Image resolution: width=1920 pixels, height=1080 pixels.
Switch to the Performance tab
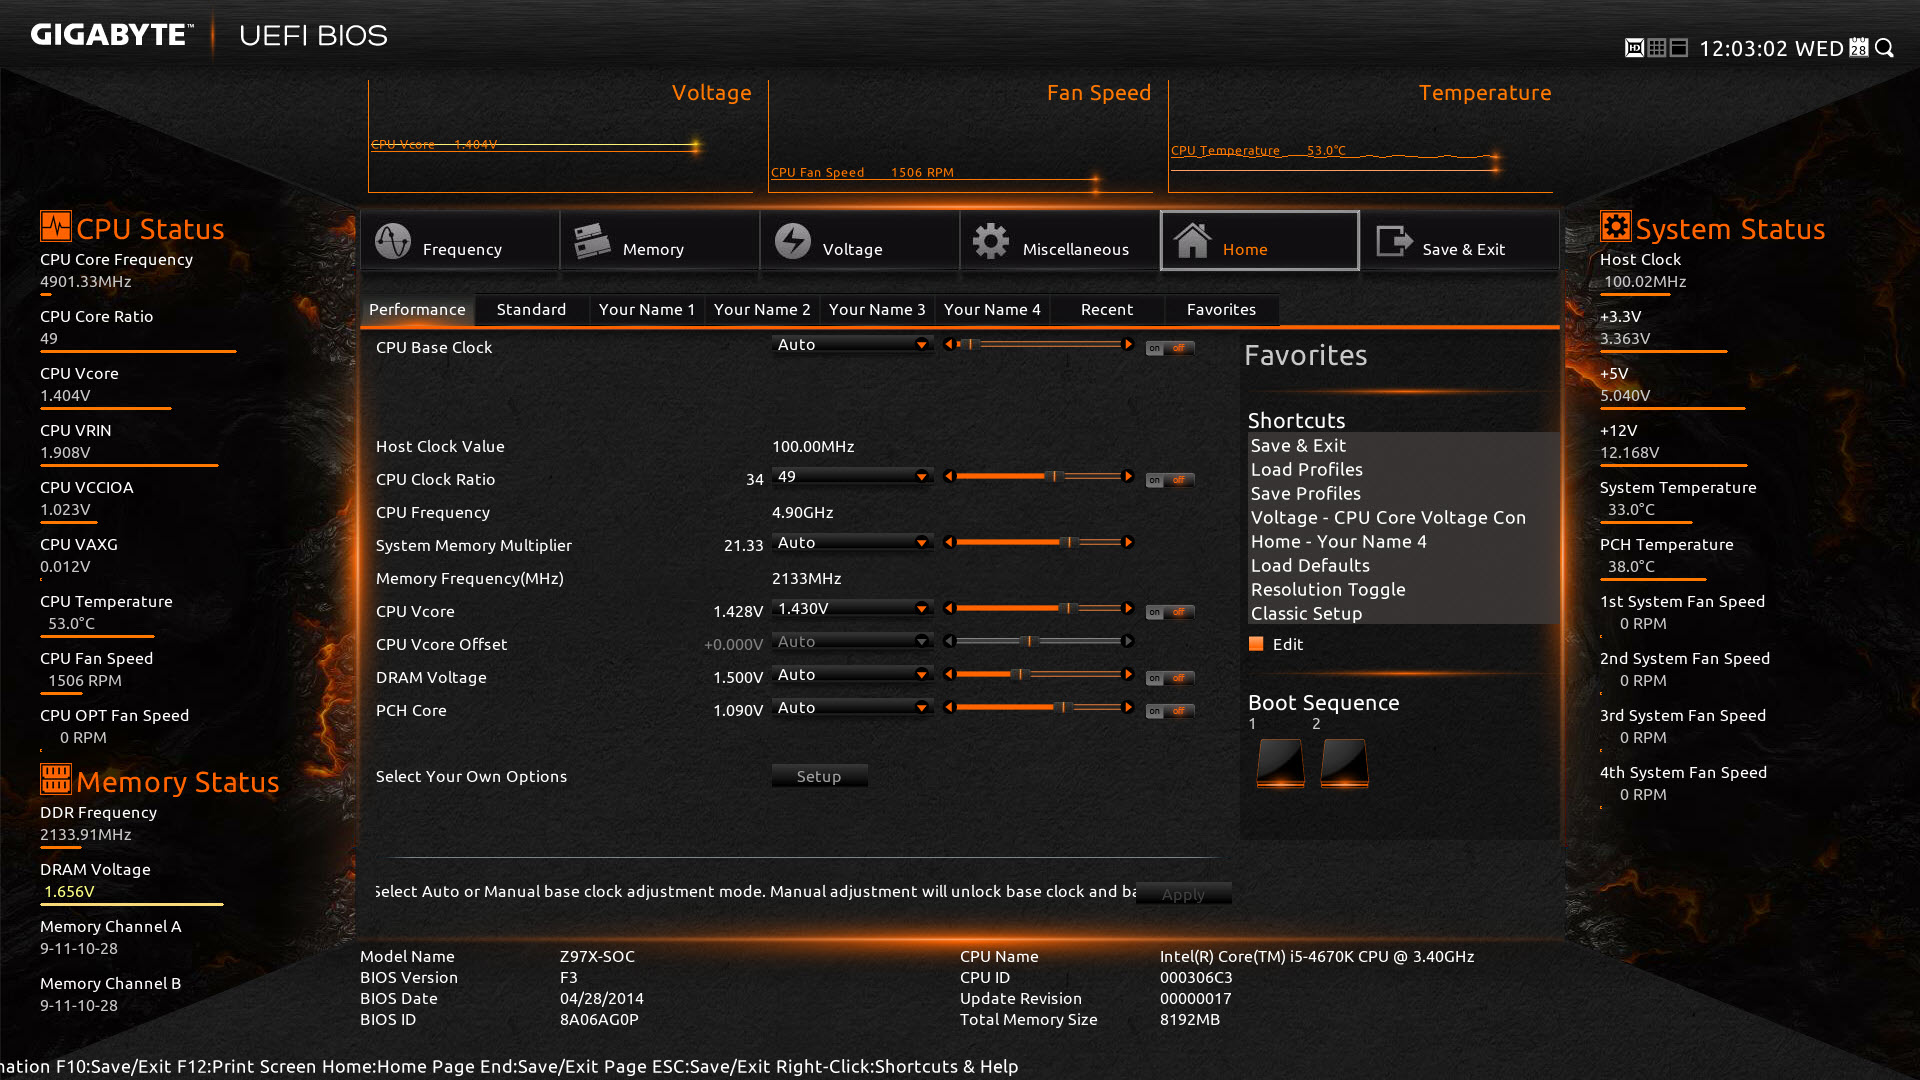[x=417, y=310]
